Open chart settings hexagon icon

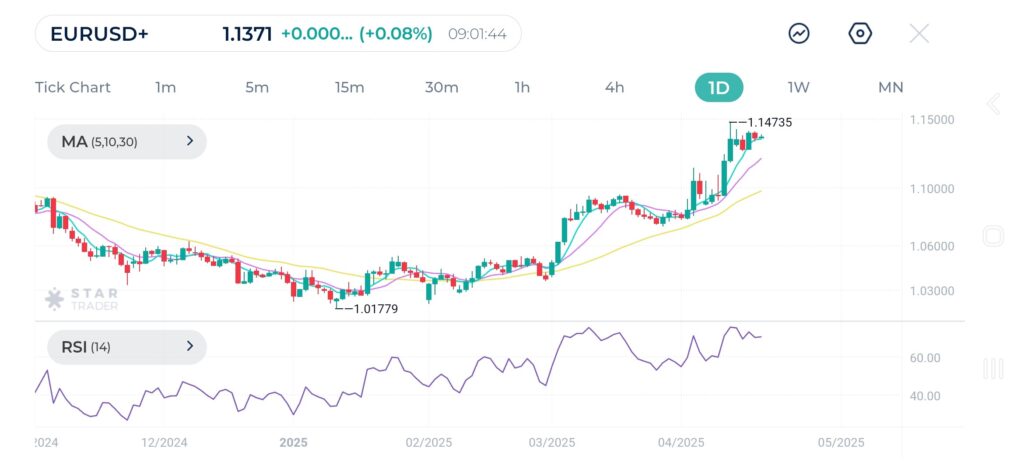[860, 34]
